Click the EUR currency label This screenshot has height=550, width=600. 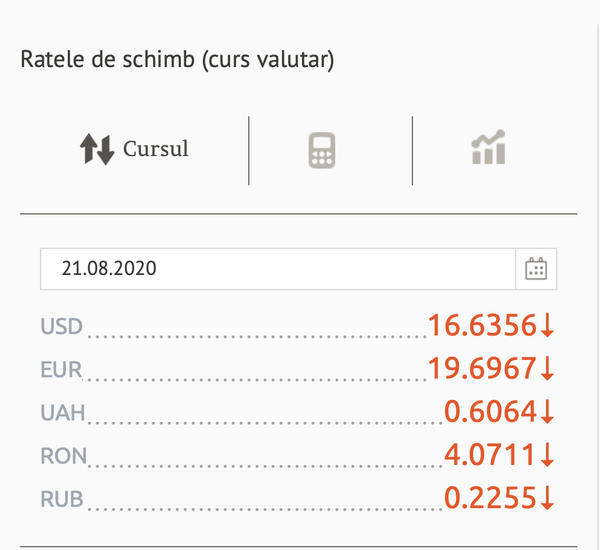click(61, 369)
